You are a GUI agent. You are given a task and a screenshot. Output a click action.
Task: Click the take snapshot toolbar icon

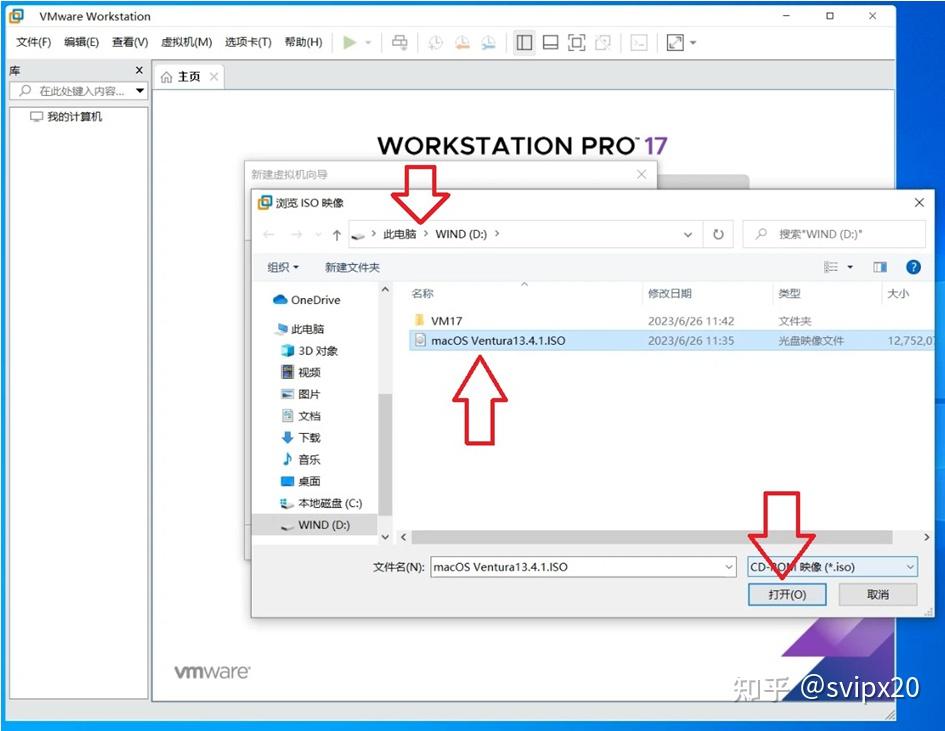coord(435,42)
